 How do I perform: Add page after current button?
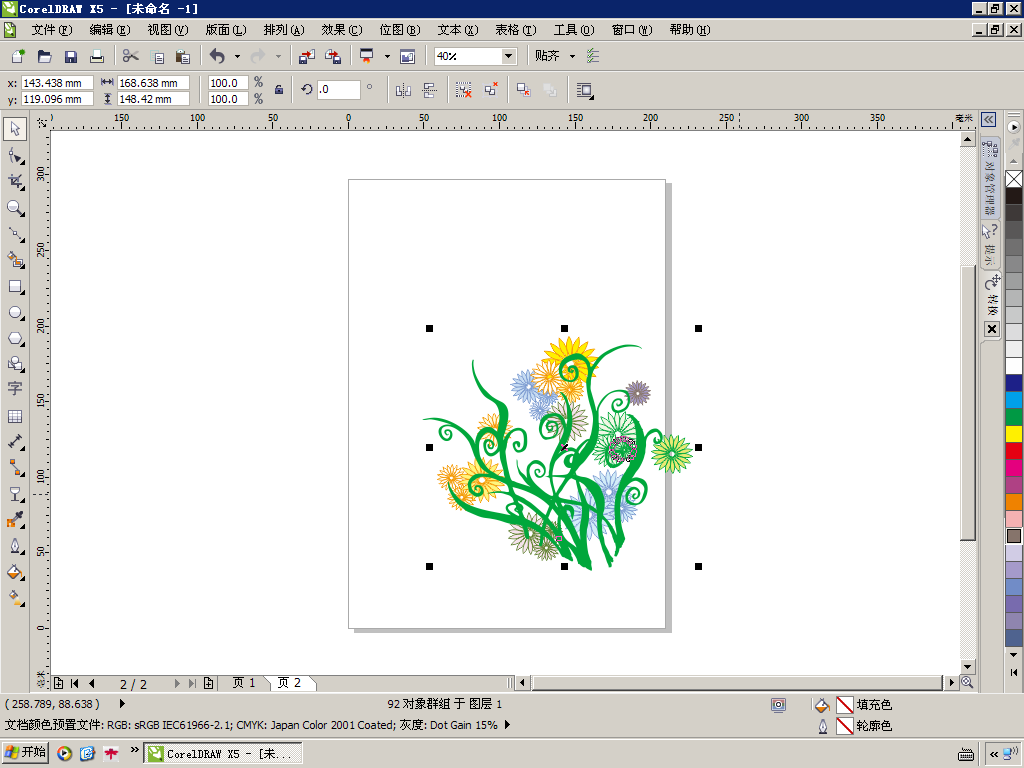click(208, 684)
